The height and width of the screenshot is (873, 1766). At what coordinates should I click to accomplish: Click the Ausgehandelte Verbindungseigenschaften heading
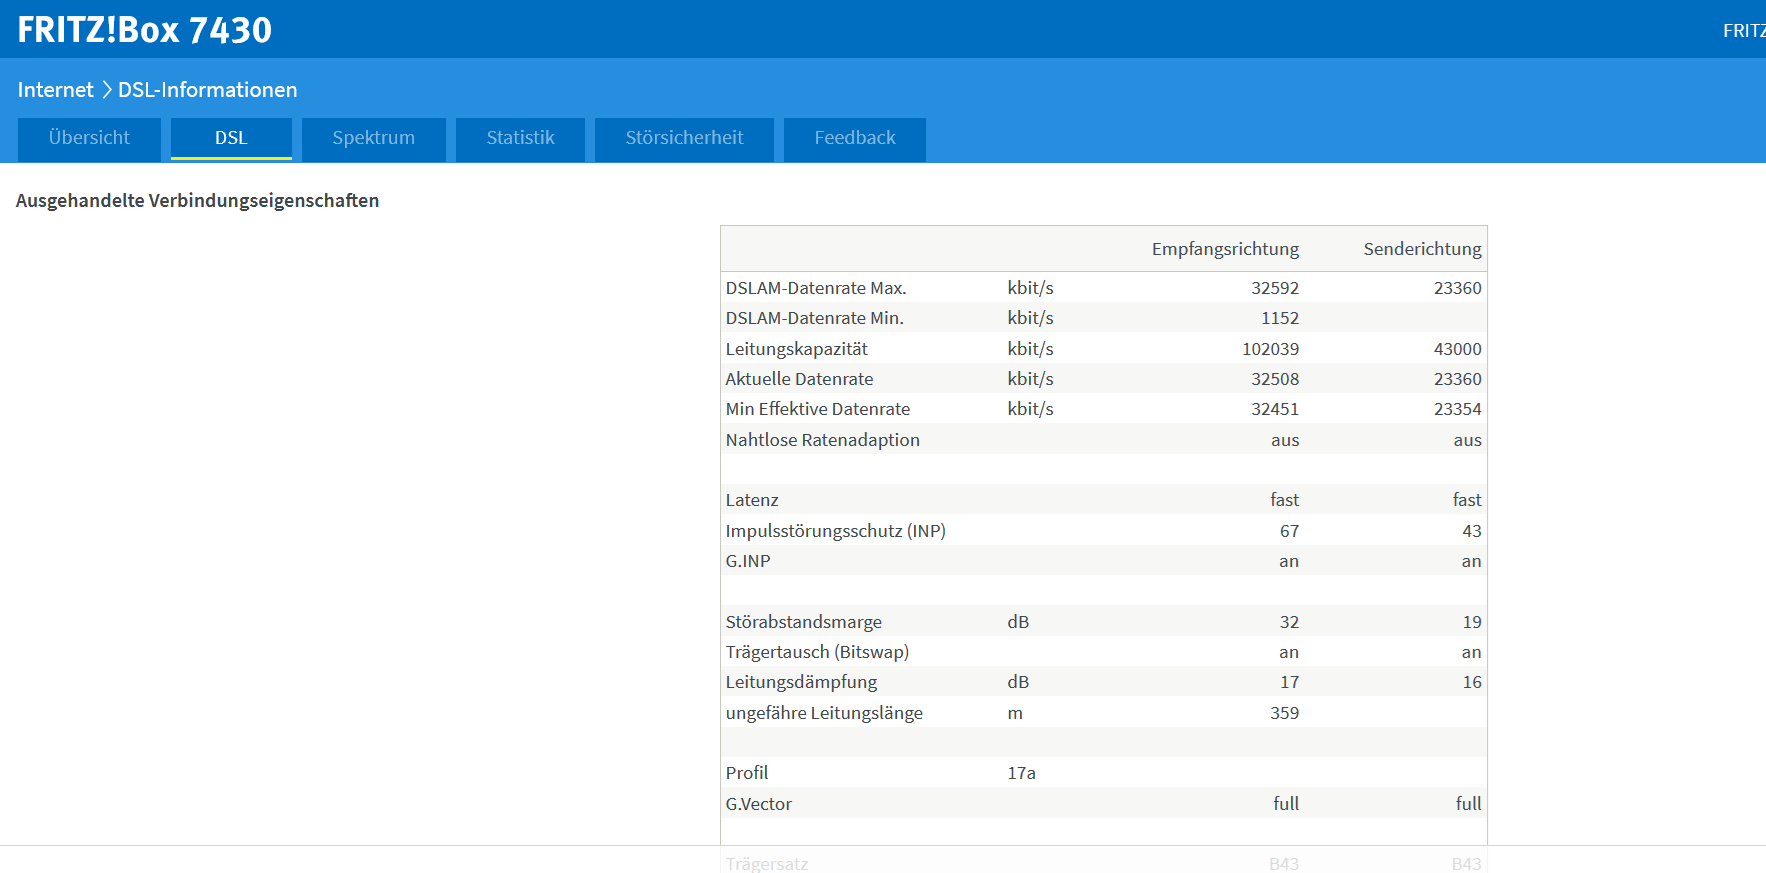click(x=197, y=201)
